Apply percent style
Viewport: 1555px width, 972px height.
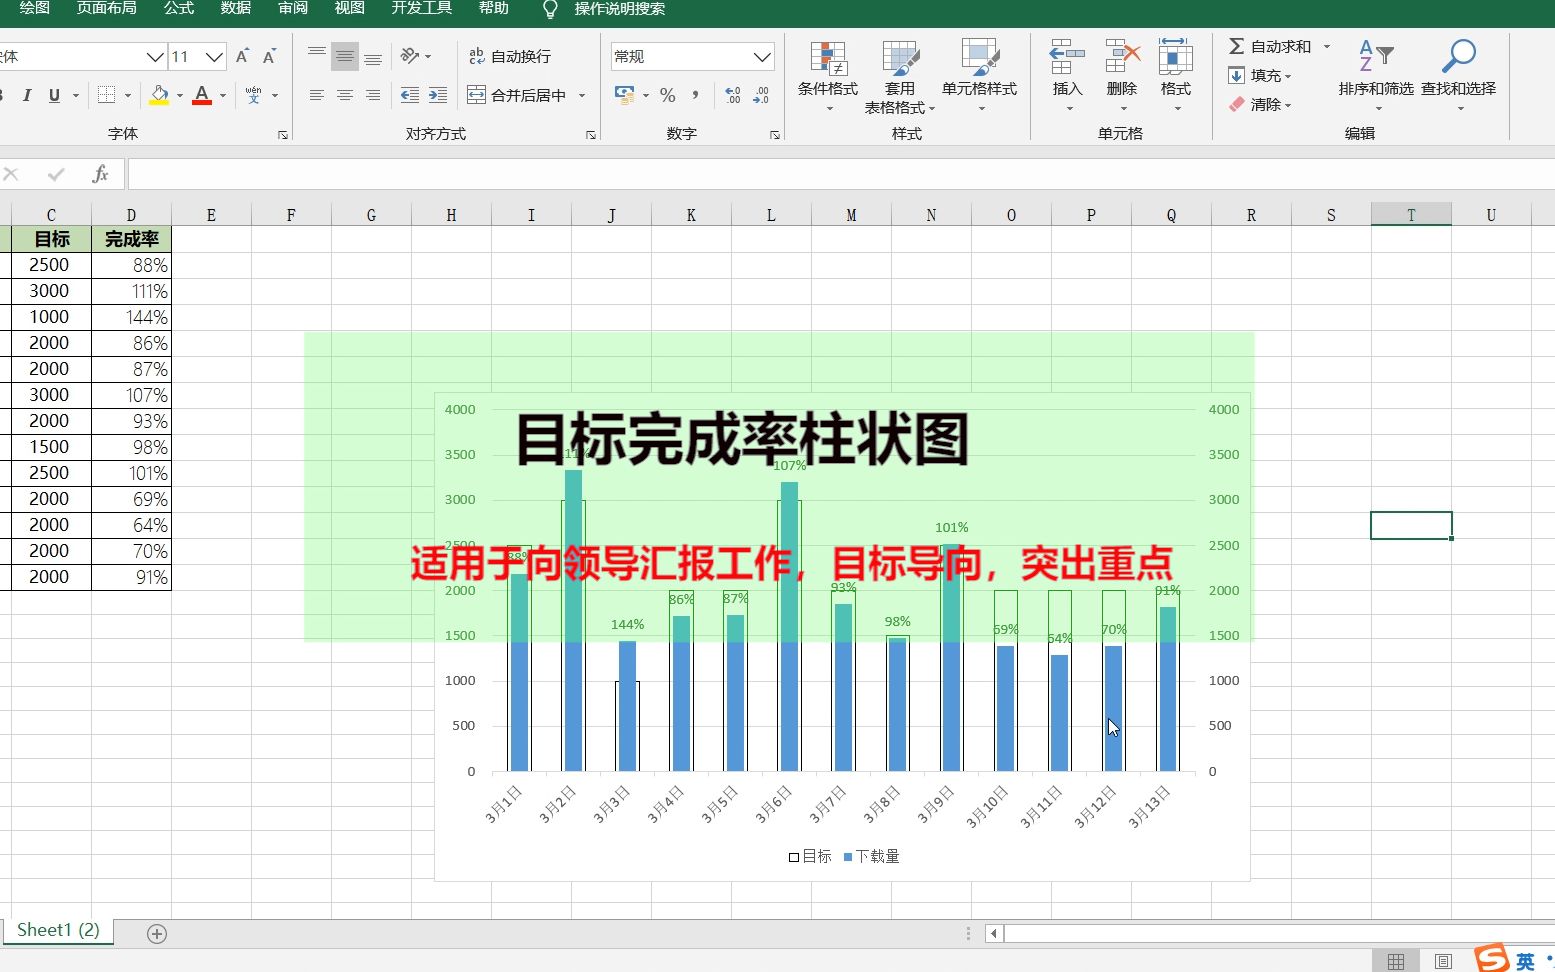point(668,95)
